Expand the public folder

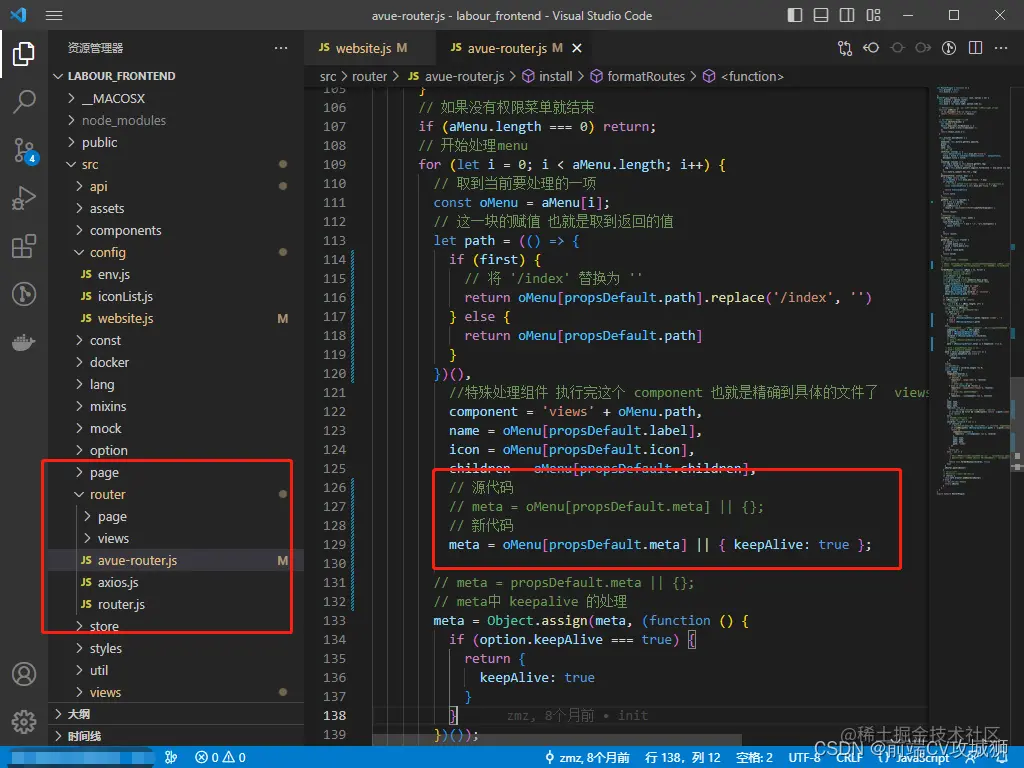[x=176, y=142]
